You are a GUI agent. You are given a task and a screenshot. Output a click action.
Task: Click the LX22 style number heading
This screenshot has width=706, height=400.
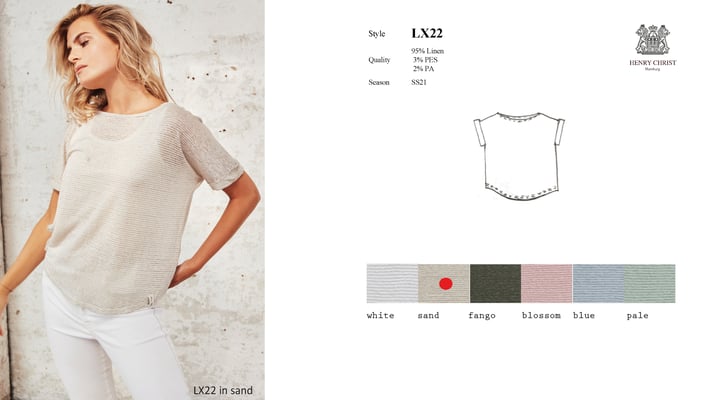pyautogui.click(x=427, y=33)
